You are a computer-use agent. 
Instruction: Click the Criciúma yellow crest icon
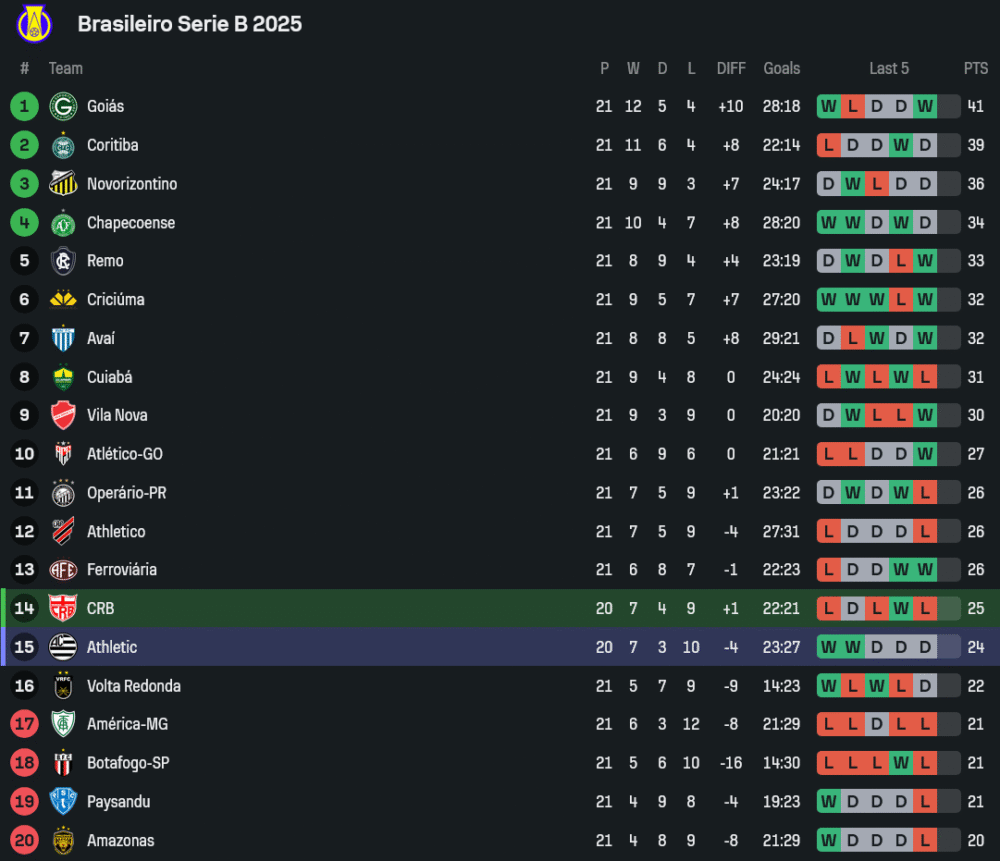(63, 300)
